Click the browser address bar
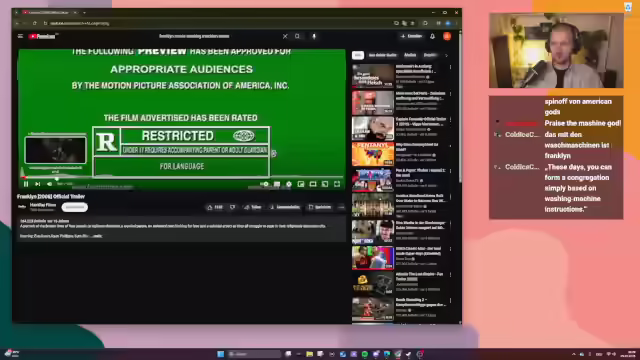This screenshot has width=640, height=360. coord(216,23)
